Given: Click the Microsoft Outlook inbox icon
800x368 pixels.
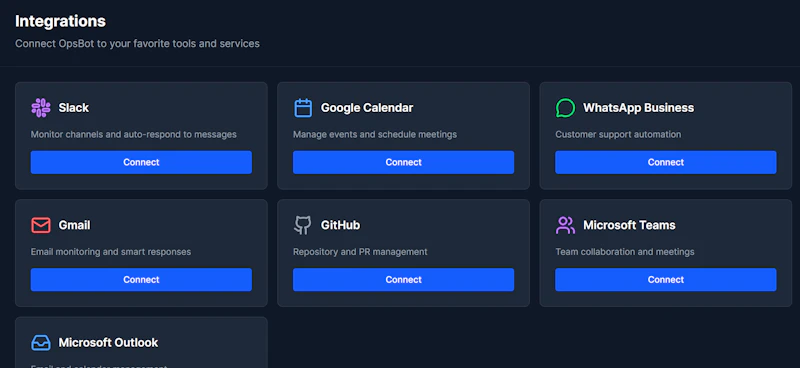Looking at the screenshot, I should click(41, 342).
